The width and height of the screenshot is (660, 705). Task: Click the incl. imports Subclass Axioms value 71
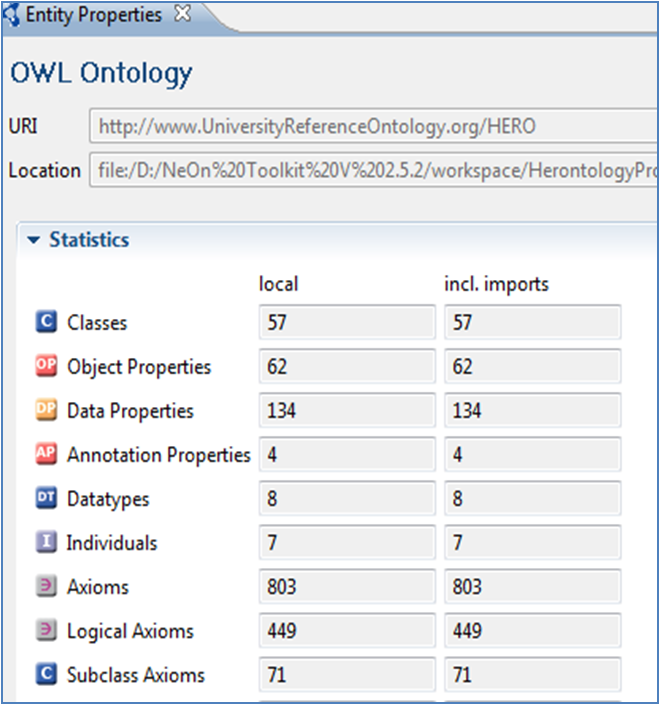(x=533, y=674)
